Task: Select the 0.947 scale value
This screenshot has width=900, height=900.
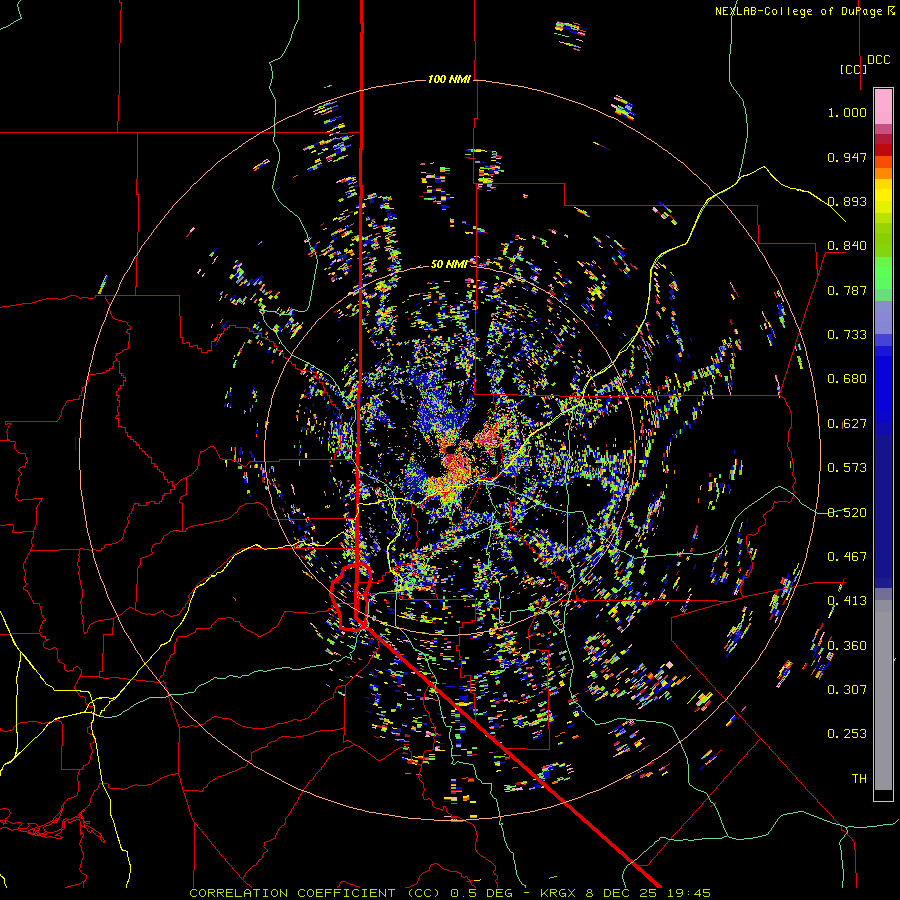Action: point(847,157)
